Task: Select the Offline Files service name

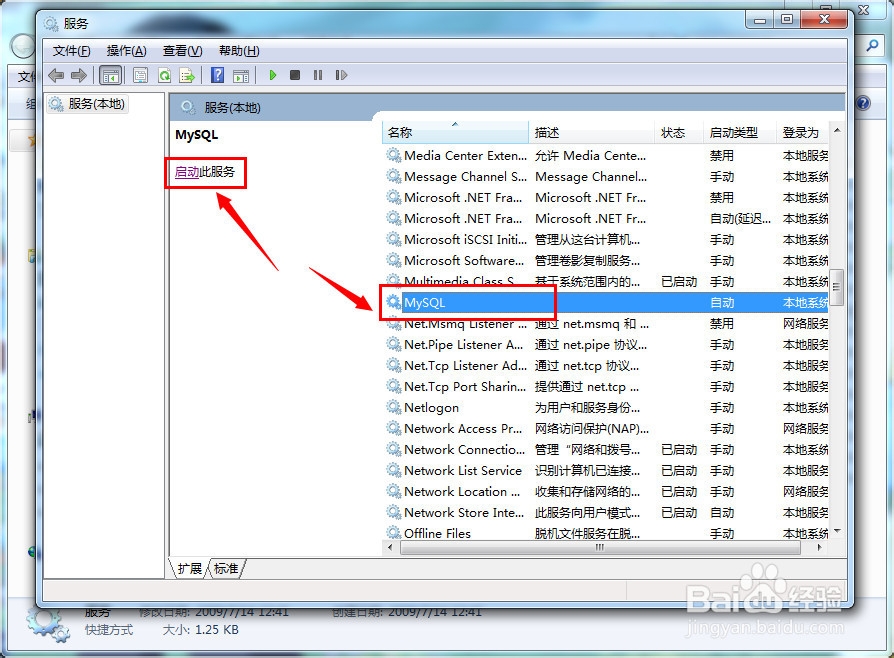Action: coord(437,534)
